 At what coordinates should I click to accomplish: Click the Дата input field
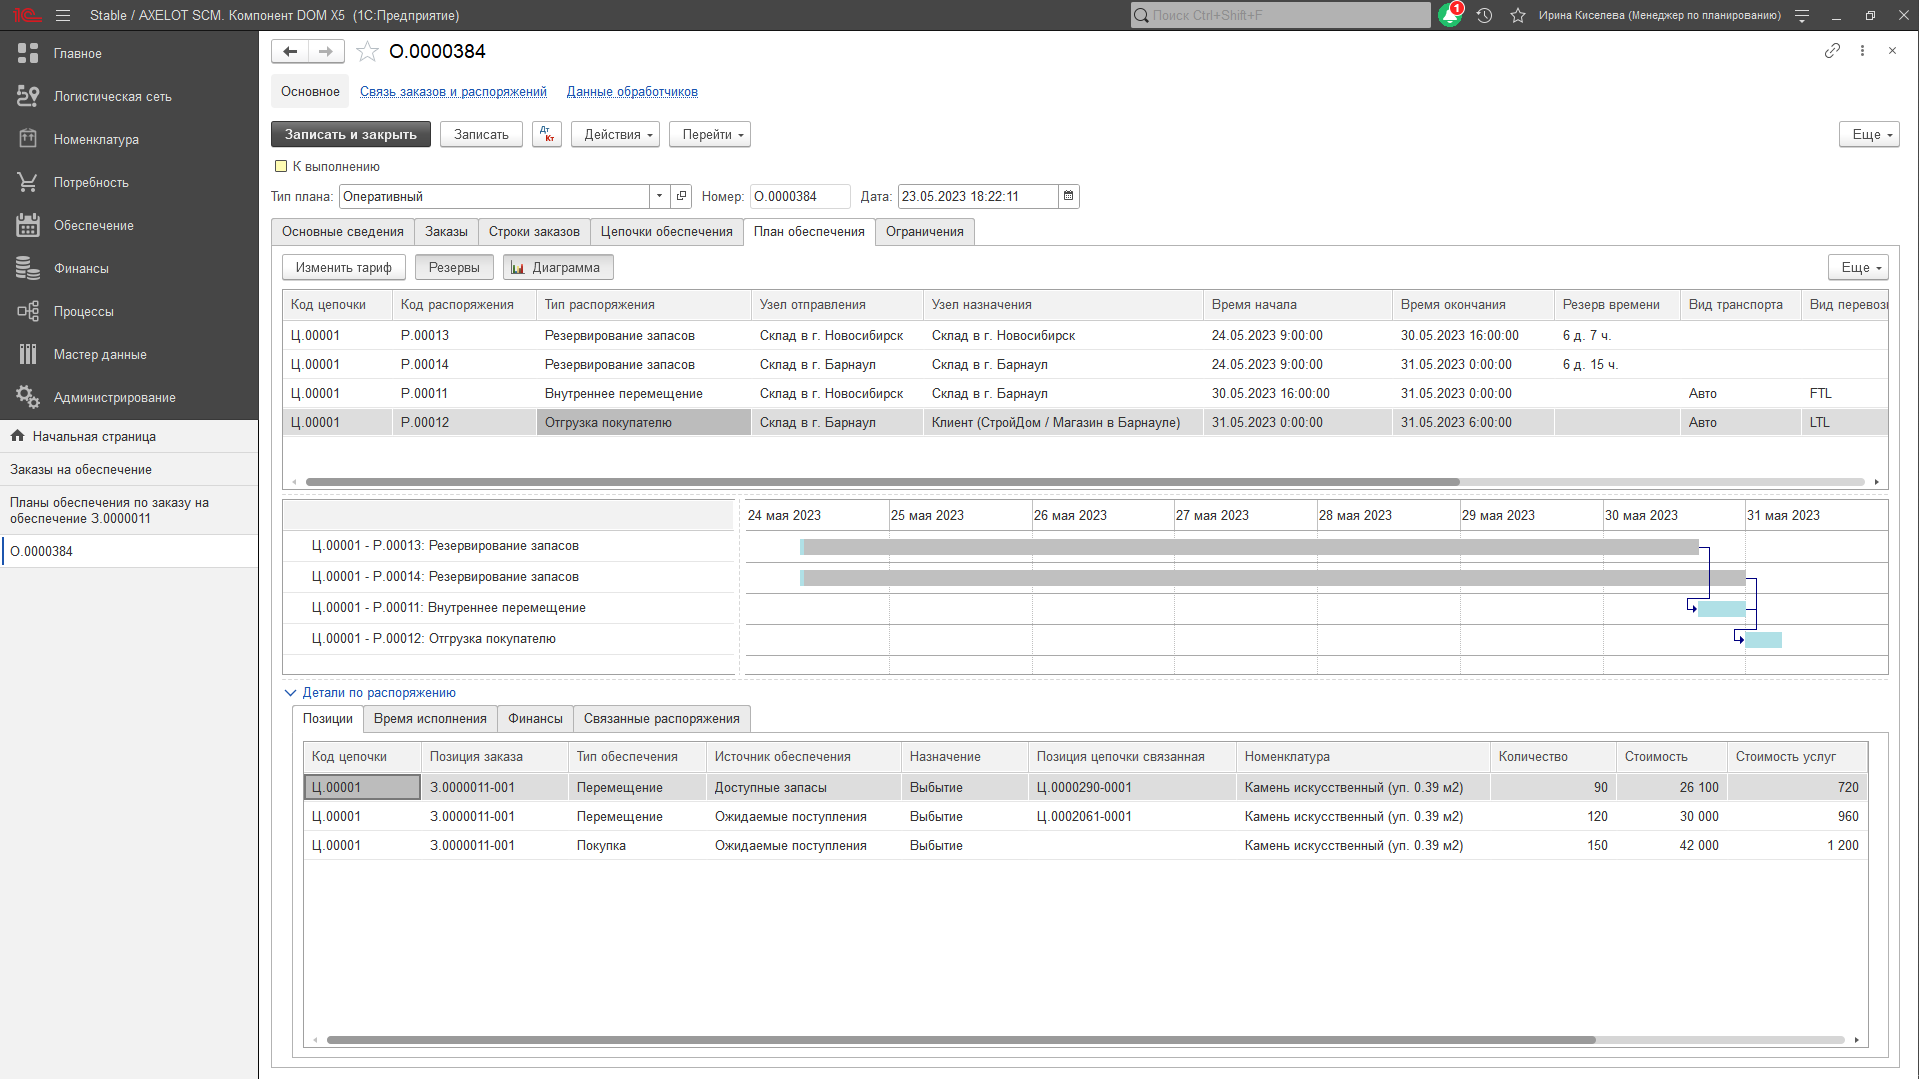978,196
